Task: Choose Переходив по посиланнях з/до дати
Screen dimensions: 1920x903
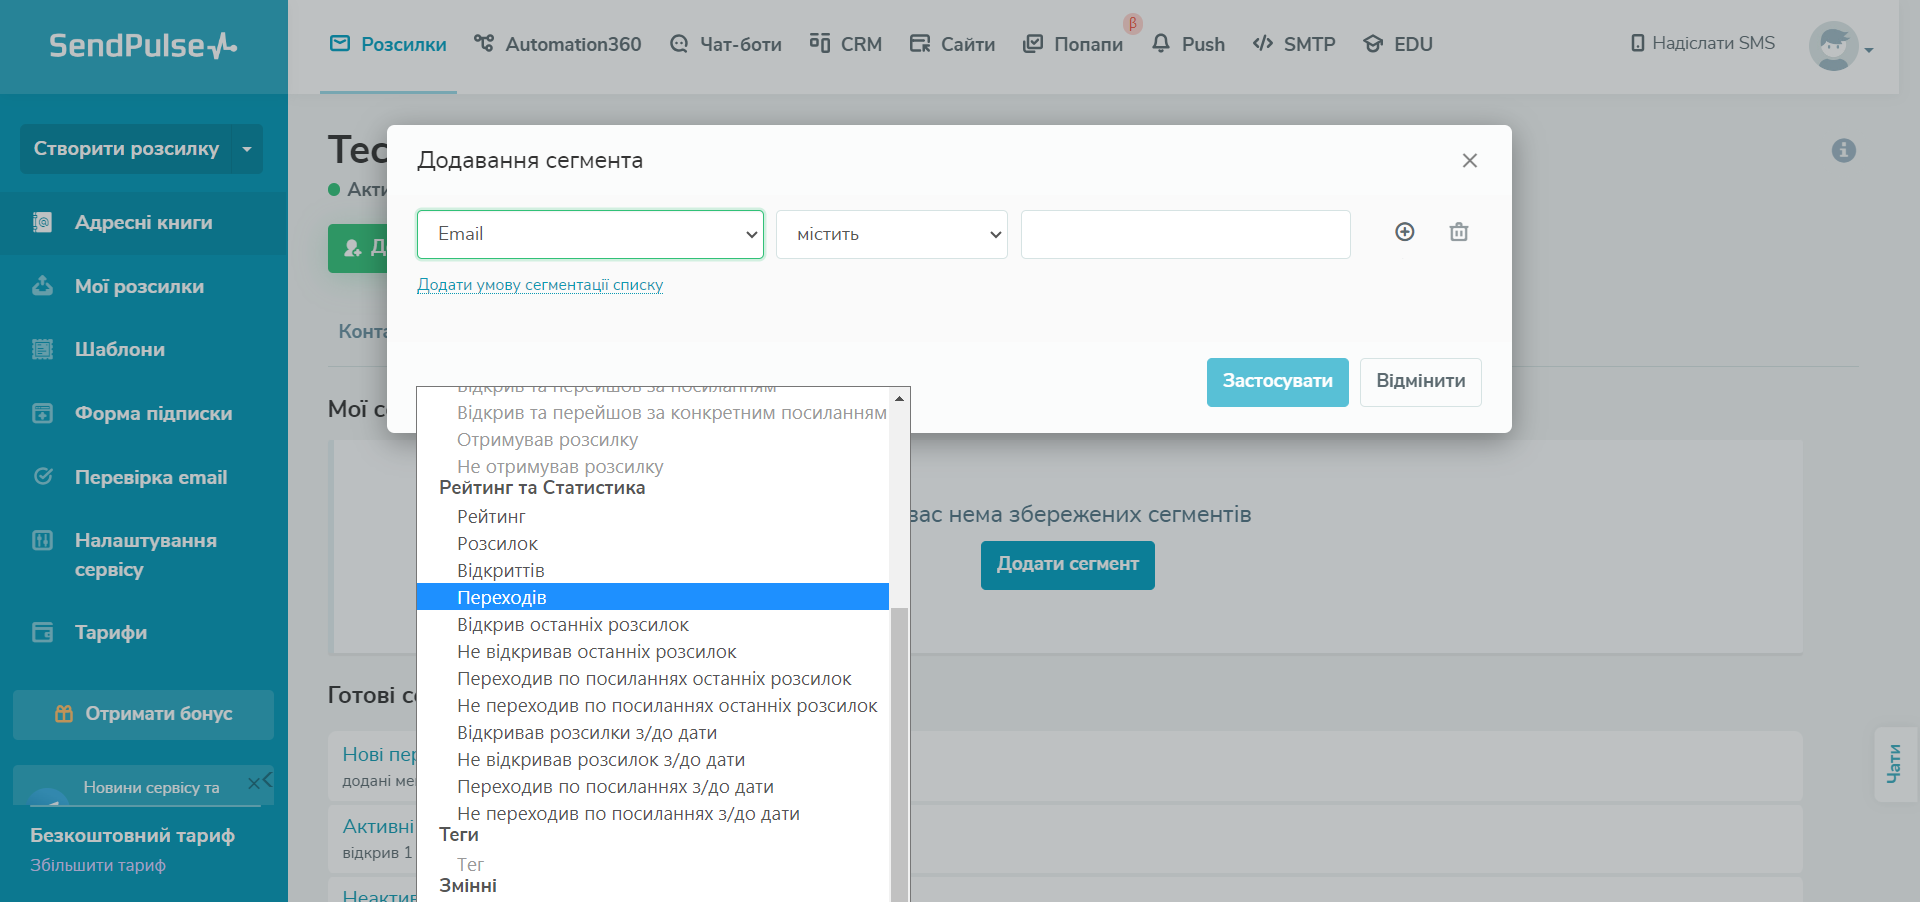Action: click(x=653, y=786)
